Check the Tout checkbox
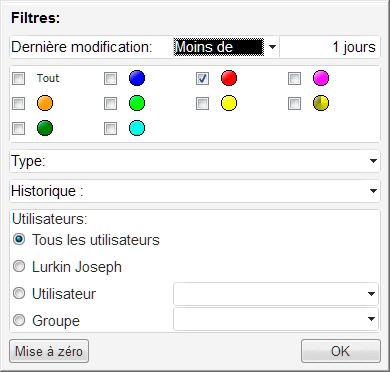 (18, 79)
